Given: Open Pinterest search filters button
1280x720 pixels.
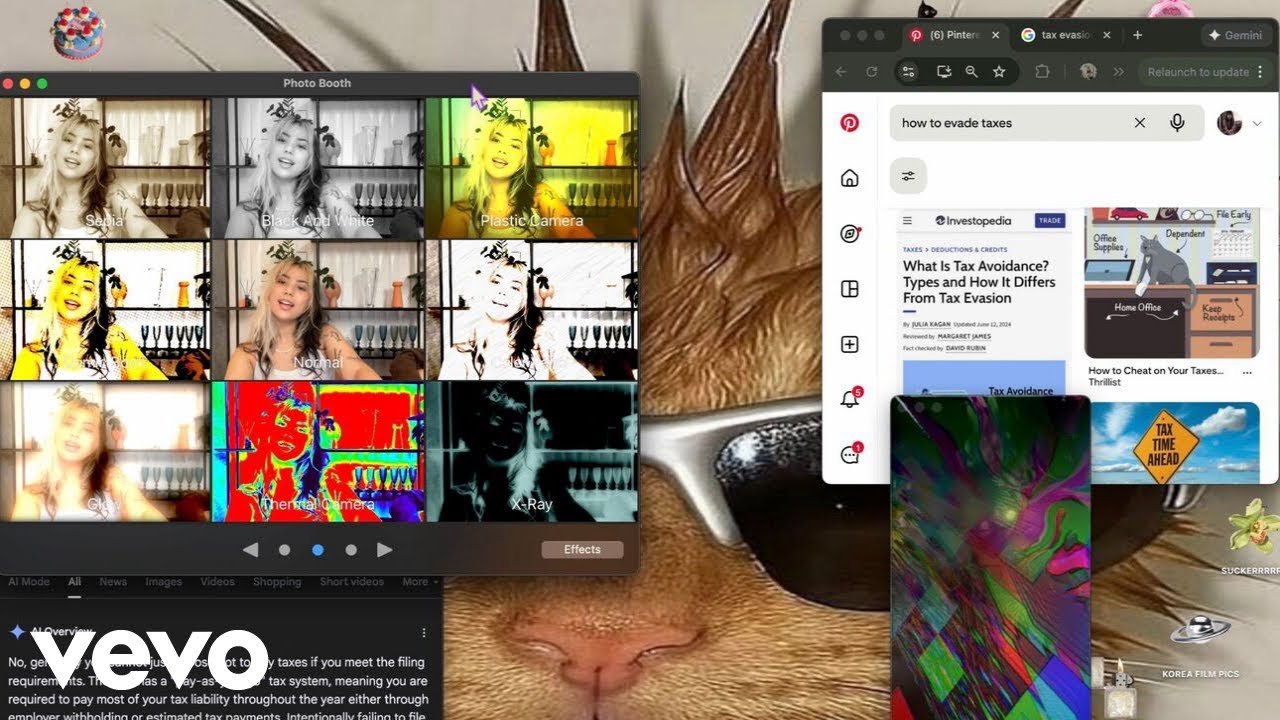Looking at the screenshot, I should click(x=908, y=176).
